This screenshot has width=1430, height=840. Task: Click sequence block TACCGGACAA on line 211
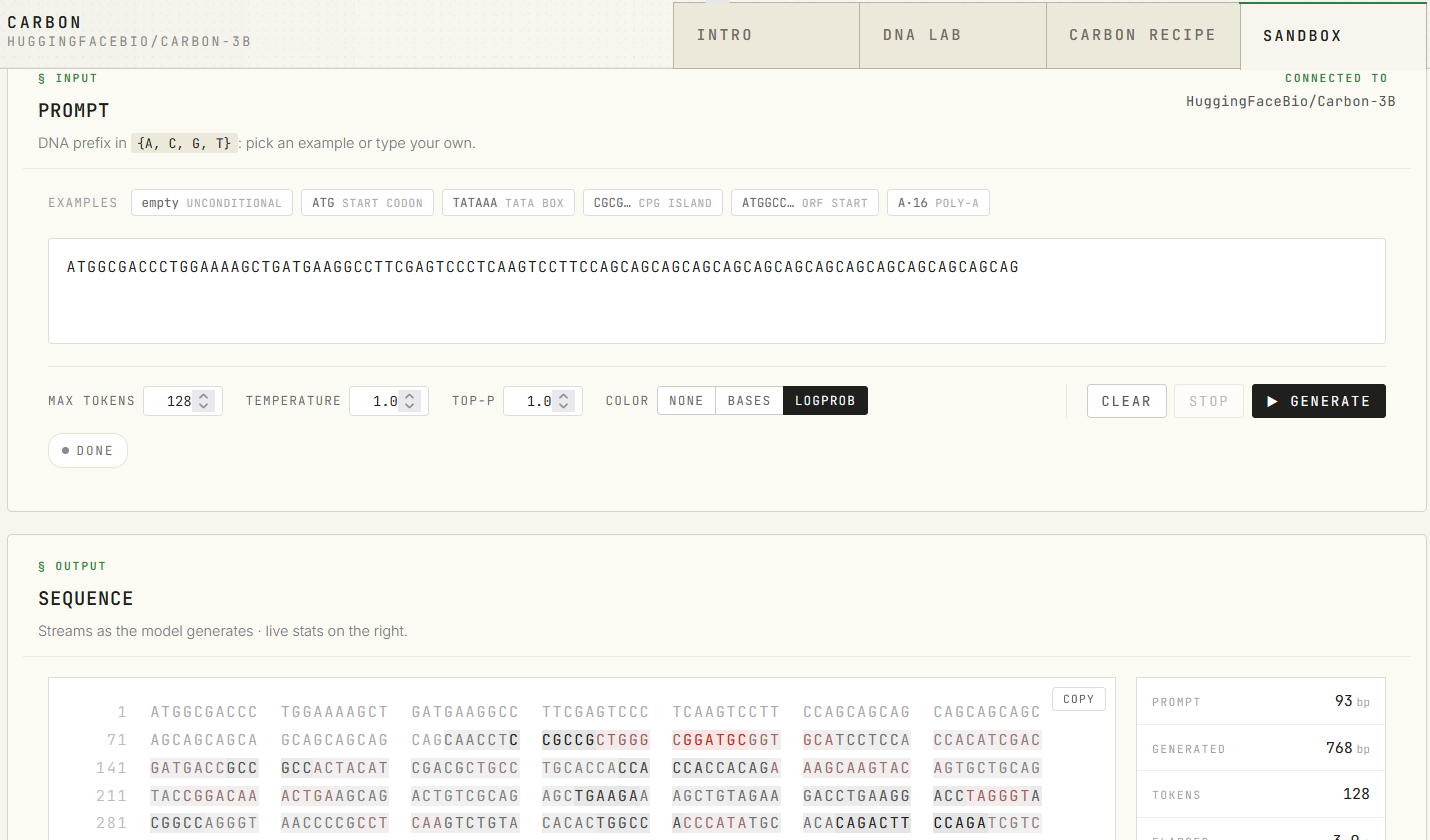pyautogui.click(x=204, y=796)
